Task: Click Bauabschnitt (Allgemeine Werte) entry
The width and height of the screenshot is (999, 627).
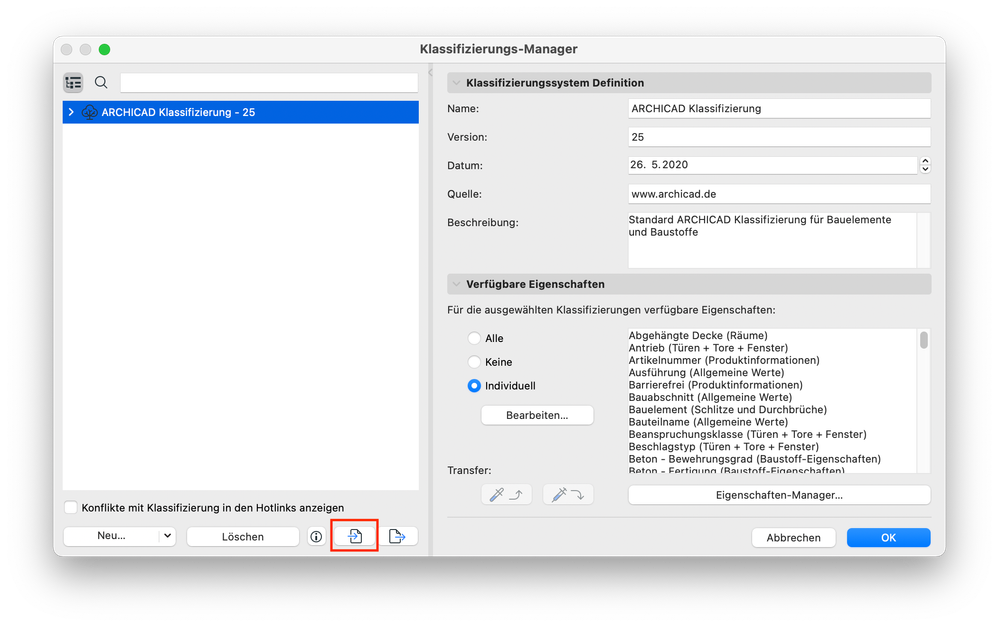Action: point(710,397)
